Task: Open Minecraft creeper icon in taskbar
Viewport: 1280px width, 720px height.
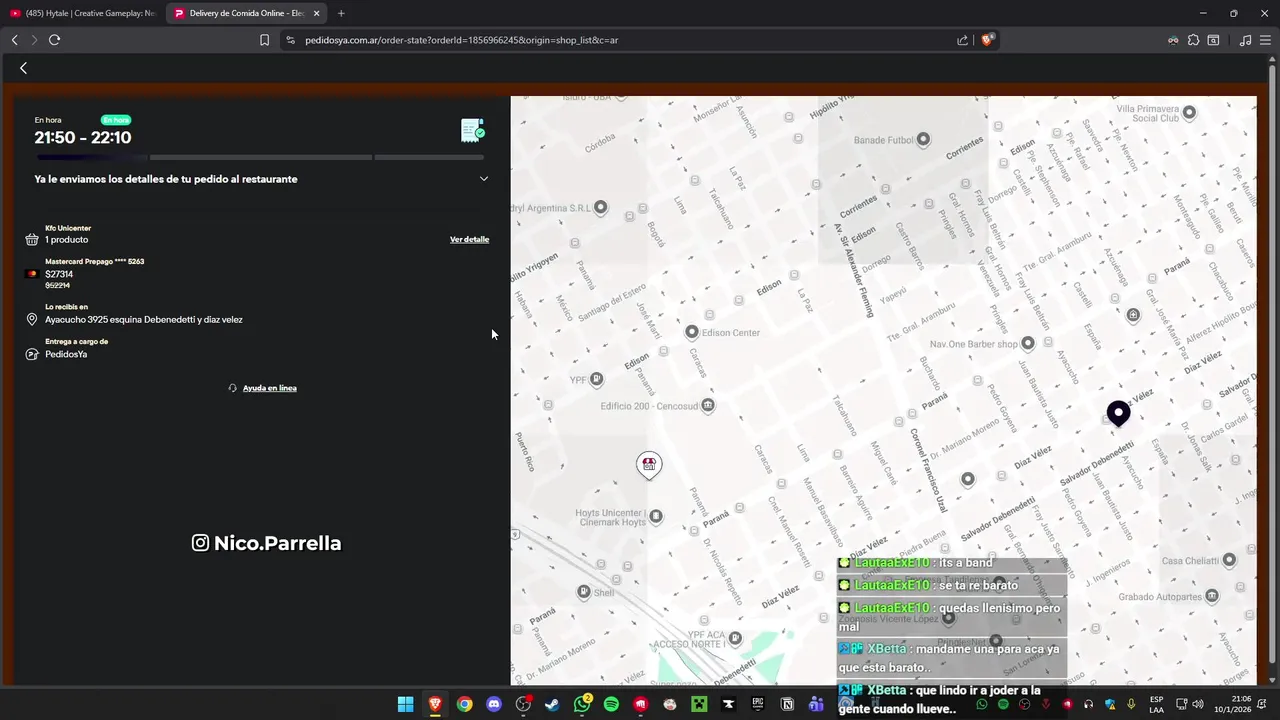Action: 699,704
